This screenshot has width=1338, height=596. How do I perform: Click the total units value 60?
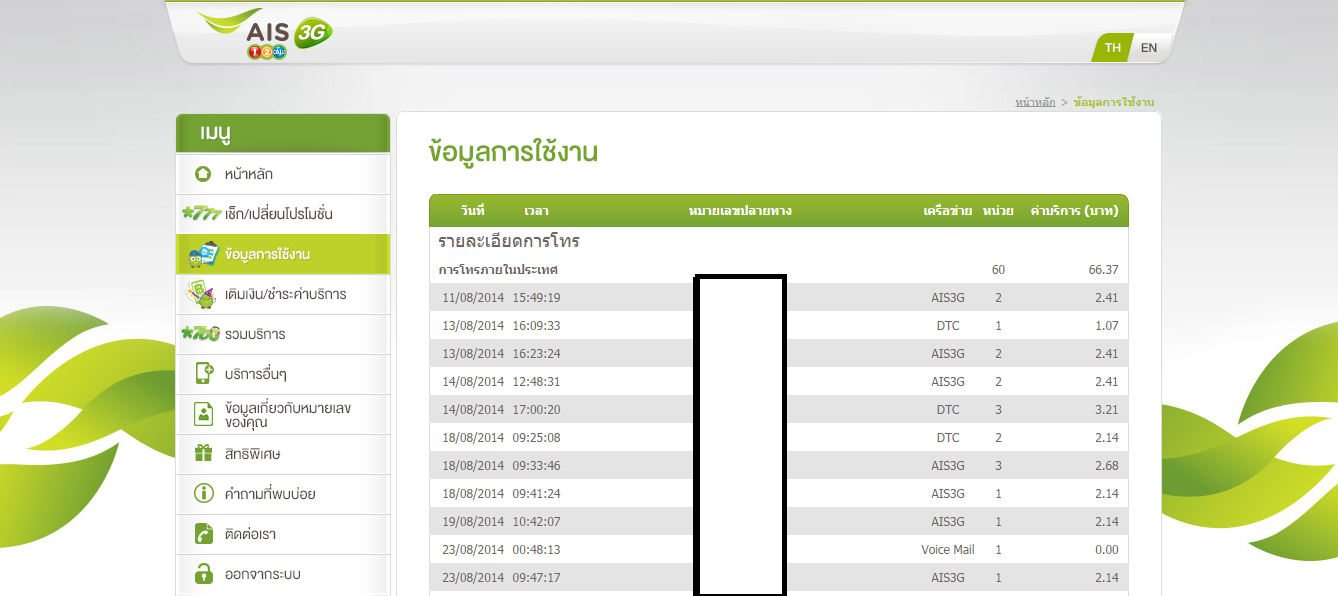(x=998, y=270)
